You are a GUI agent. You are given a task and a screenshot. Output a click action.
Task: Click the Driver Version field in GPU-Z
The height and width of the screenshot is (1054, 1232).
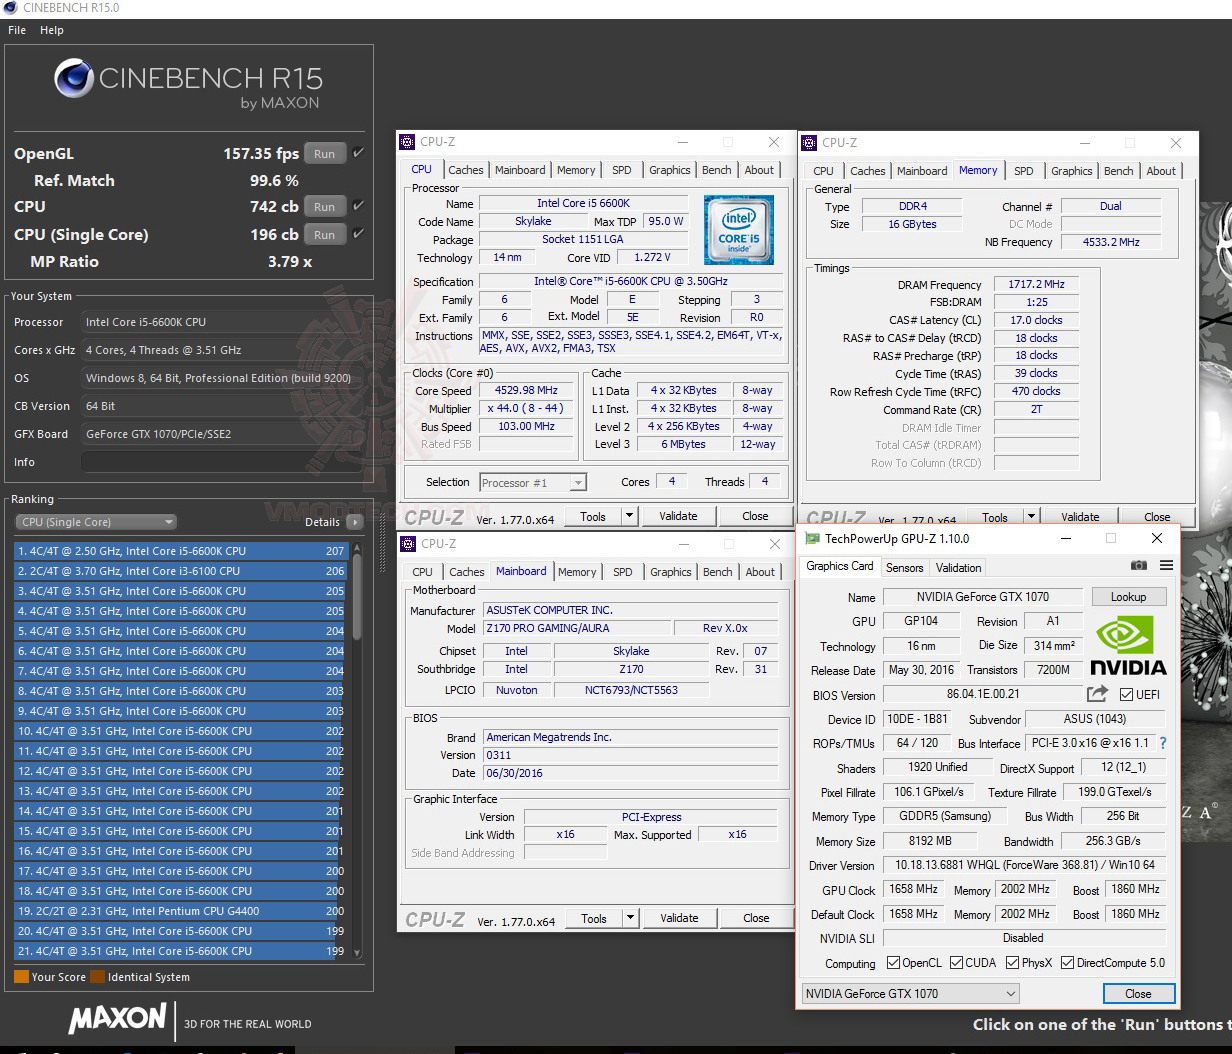1025,865
